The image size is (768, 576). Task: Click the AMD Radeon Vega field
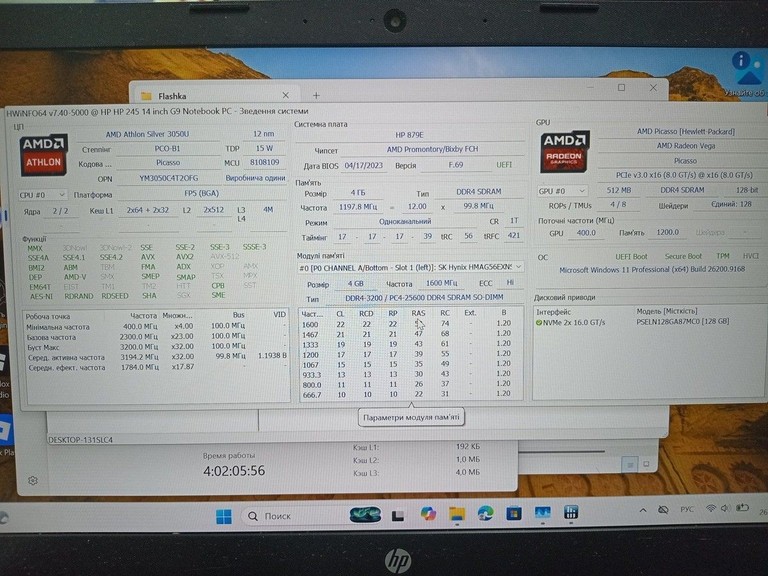(x=686, y=145)
